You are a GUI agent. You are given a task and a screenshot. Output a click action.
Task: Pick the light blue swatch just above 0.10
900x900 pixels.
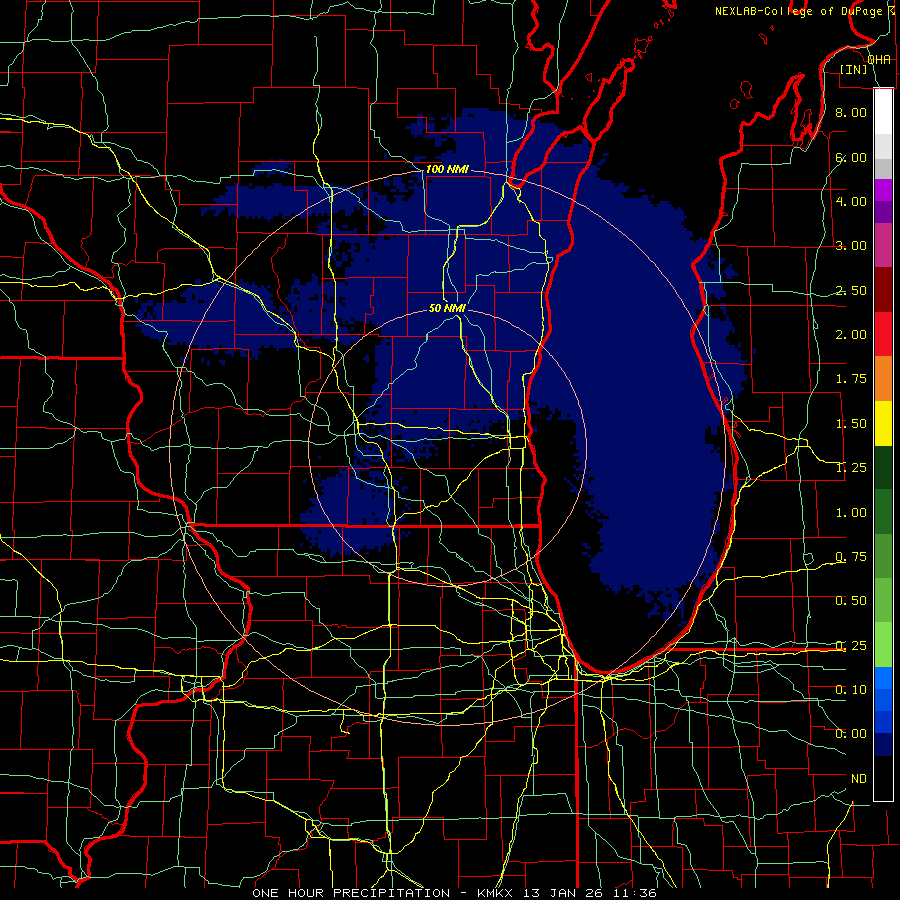(x=883, y=678)
